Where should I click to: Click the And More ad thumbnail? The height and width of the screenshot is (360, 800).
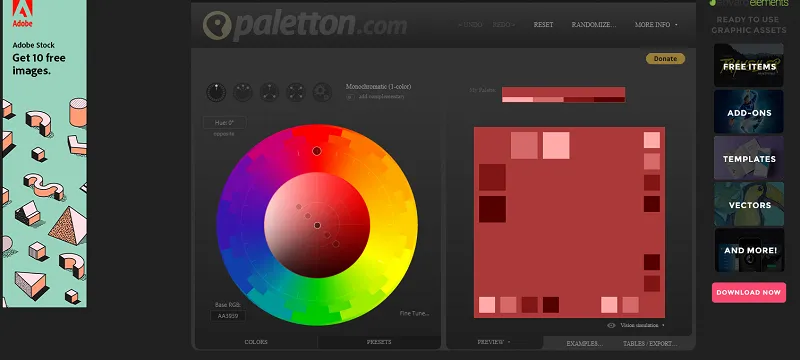[748, 250]
